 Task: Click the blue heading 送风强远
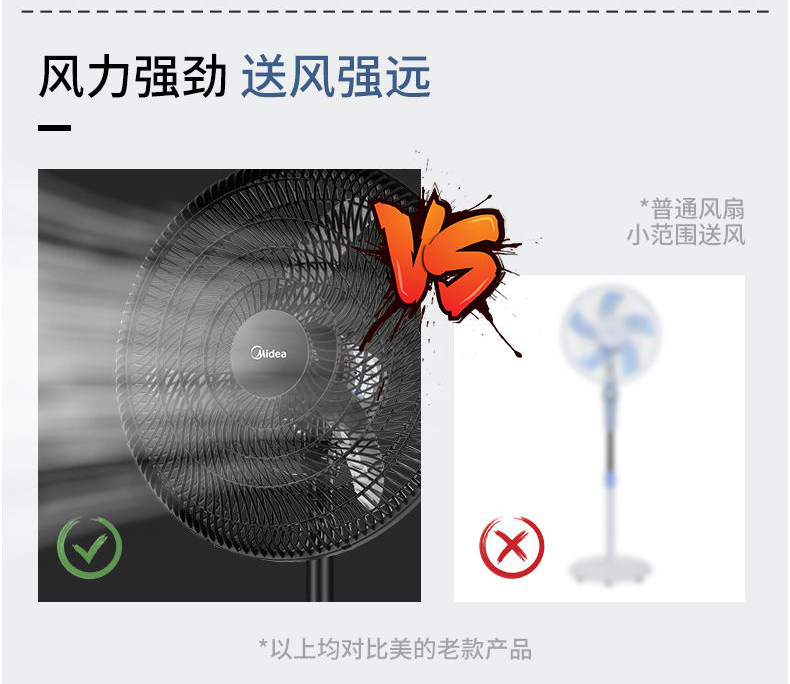tap(336, 77)
